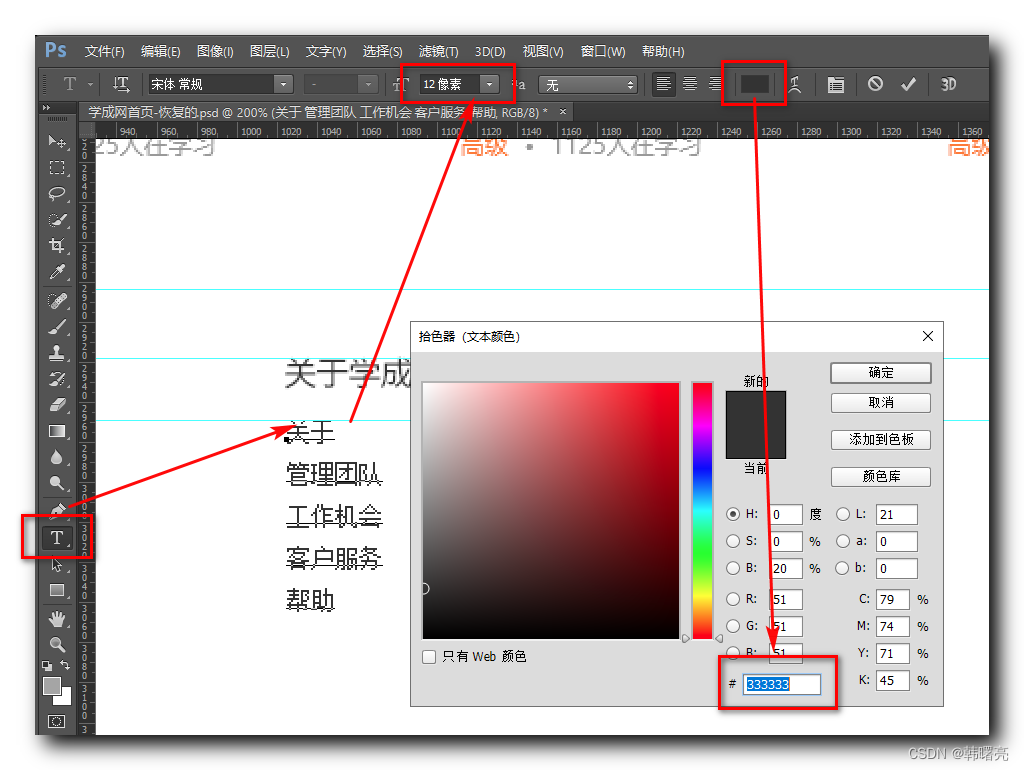Click the 颜色库 button
1024x770 pixels.
pos(880,477)
